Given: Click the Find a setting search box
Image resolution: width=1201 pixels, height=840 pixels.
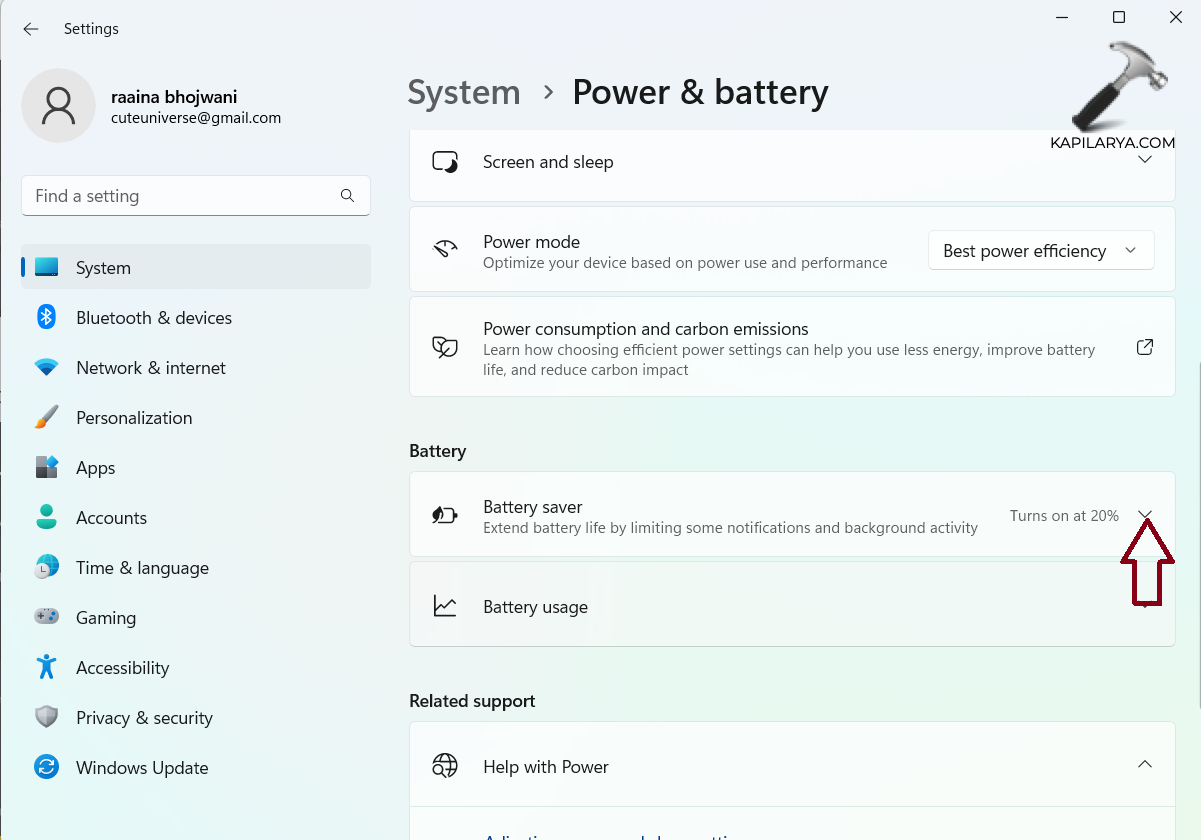Looking at the screenshot, I should 180,196.
